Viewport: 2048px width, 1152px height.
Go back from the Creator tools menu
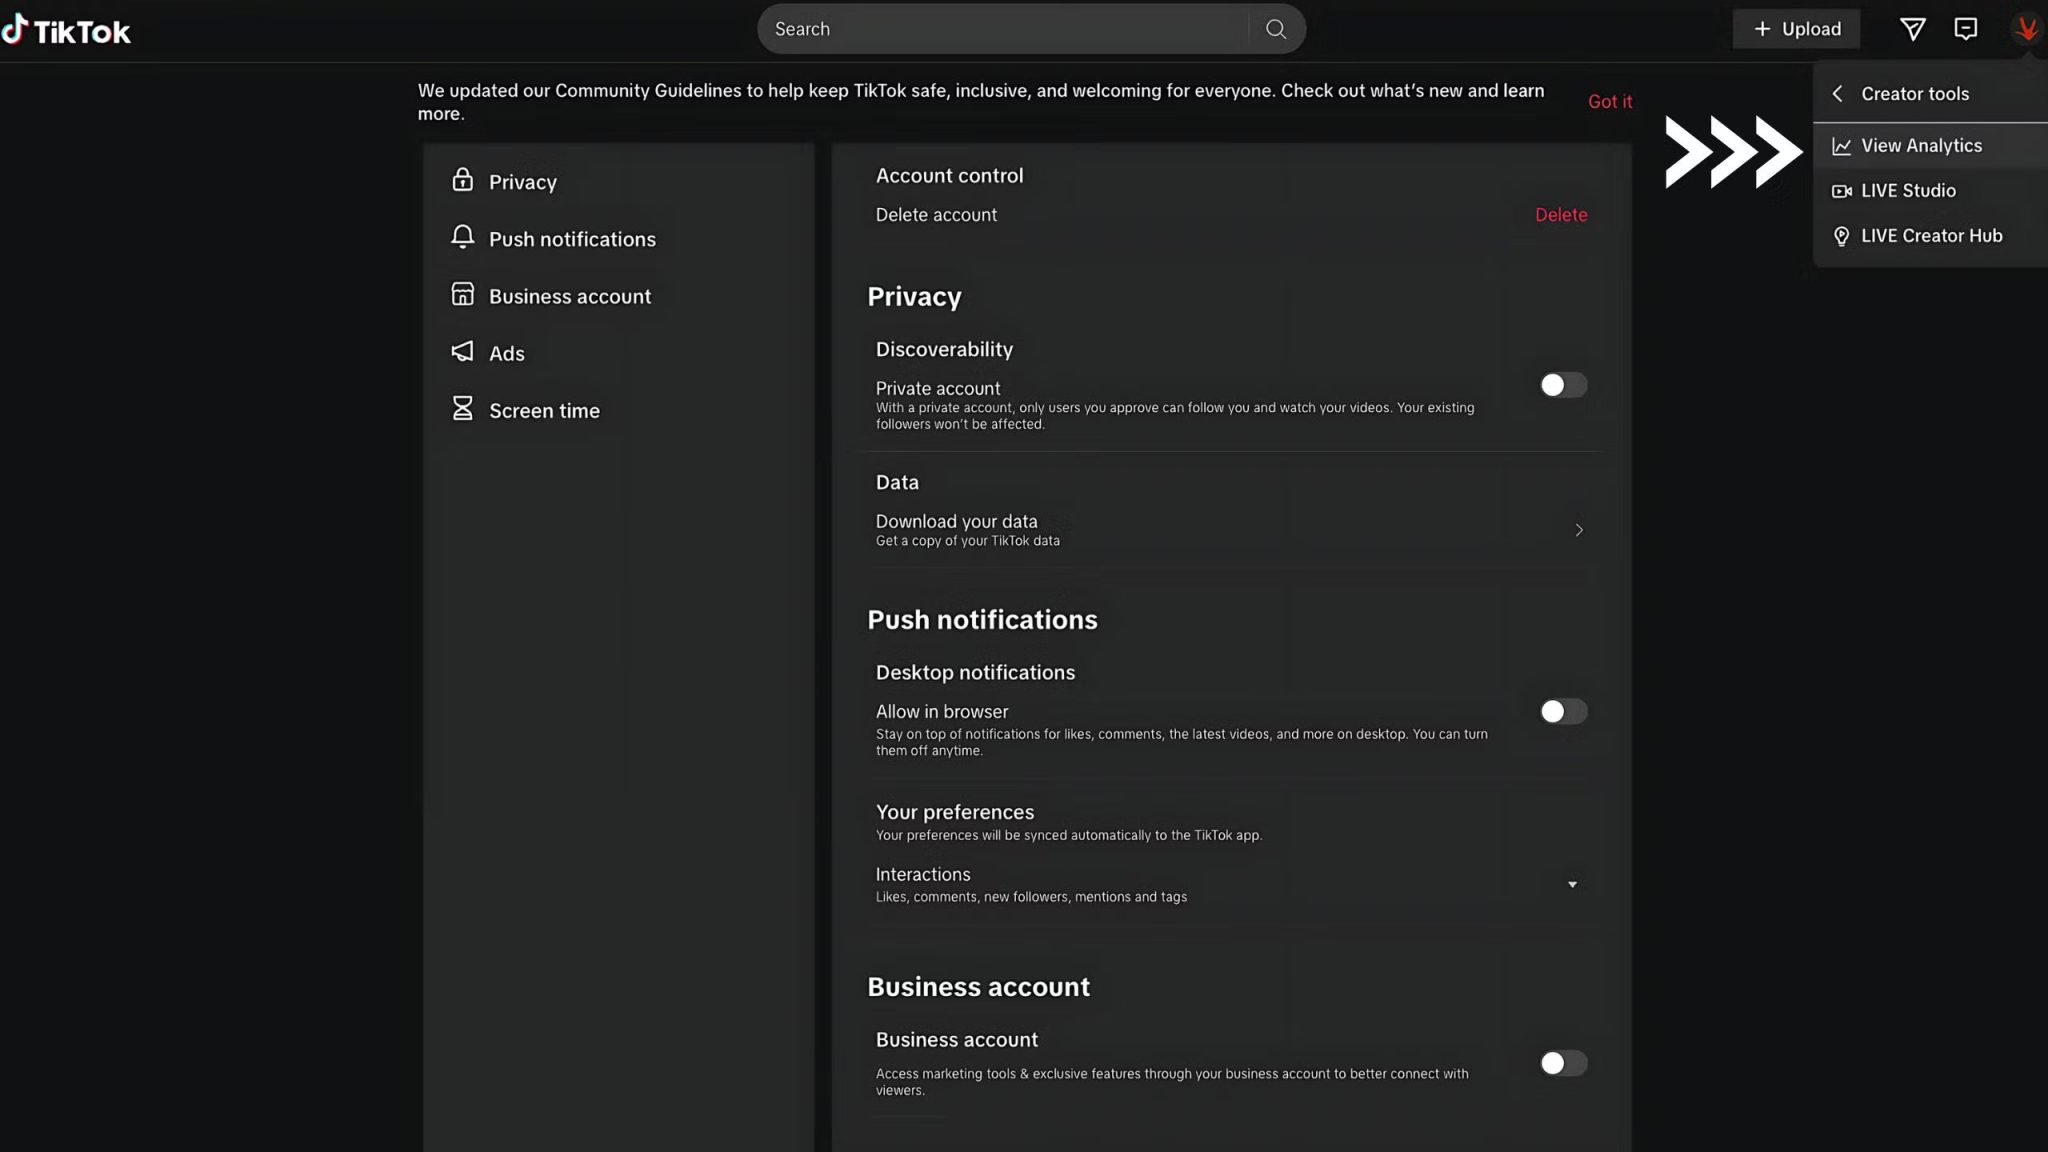[x=1837, y=94]
